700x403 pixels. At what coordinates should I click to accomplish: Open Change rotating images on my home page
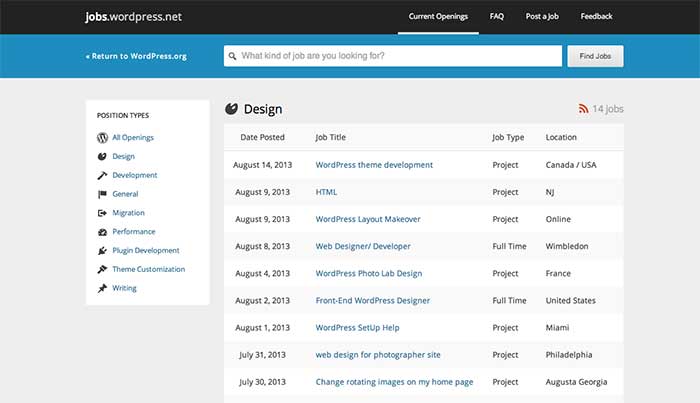(x=394, y=382)
